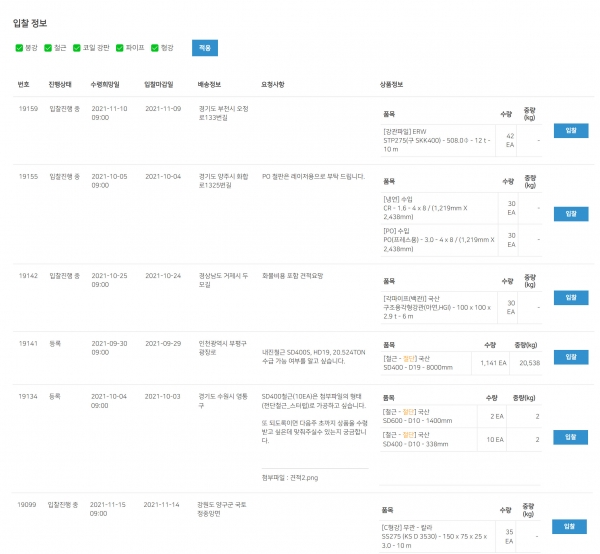Click the PO 철판 laser request note
The width and height of the screenshot is (600, 554).
(x=313, y=176)
